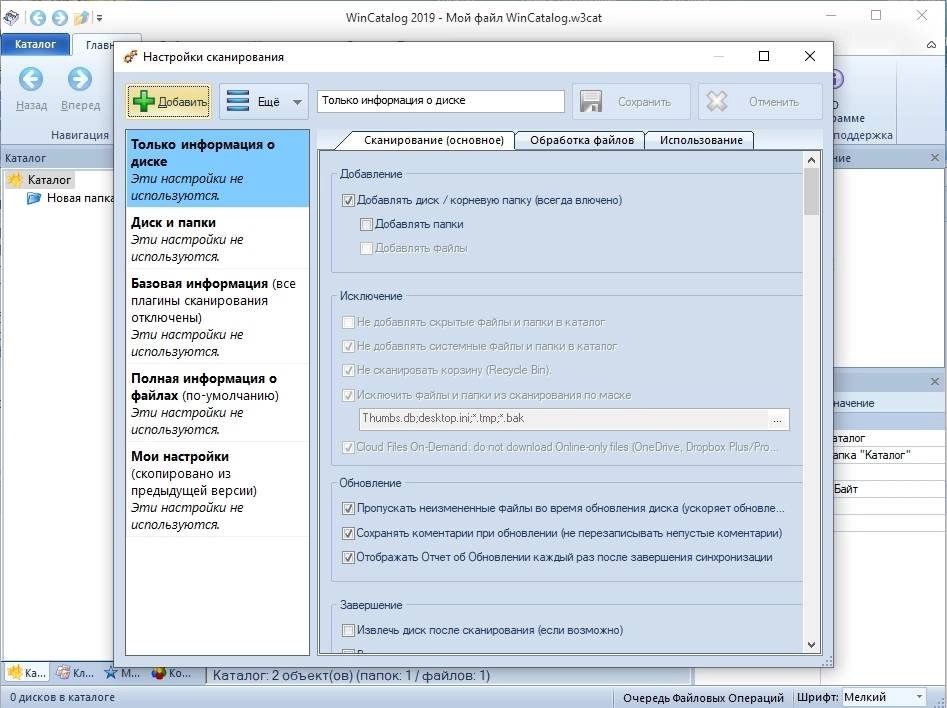The image size is (947, 708).
Task: Click the preset name input field
Action: (x=441, y=101)
